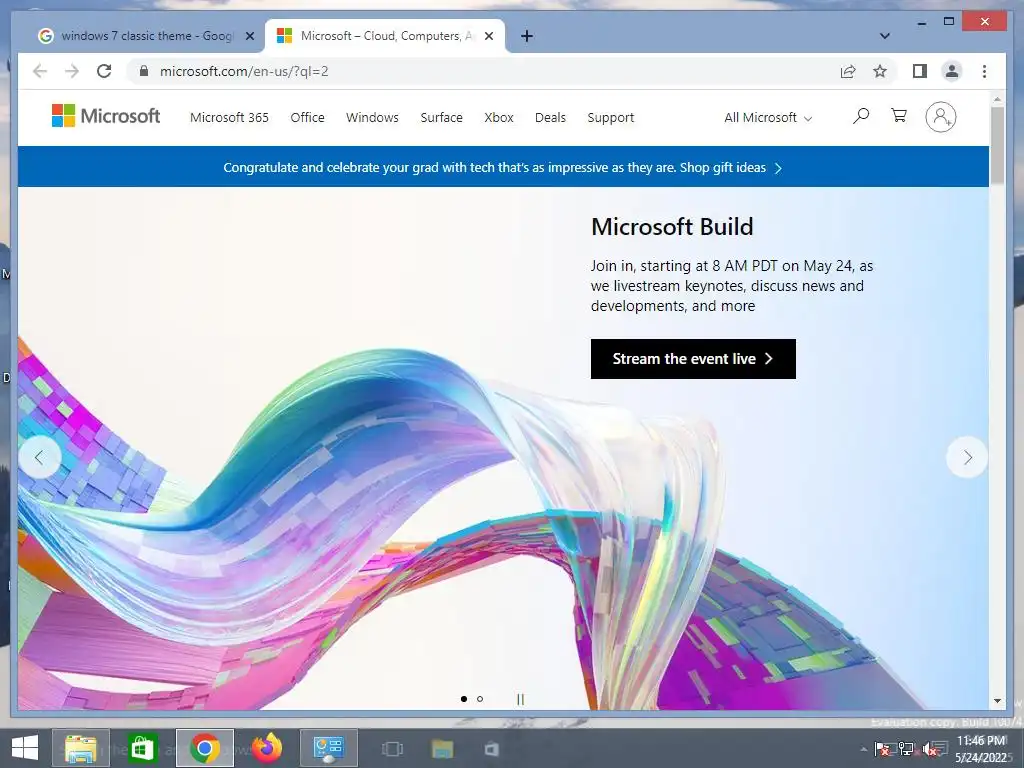1024x768 pixels.
Task: Show next carousel slide
Action: coord(967,457)
